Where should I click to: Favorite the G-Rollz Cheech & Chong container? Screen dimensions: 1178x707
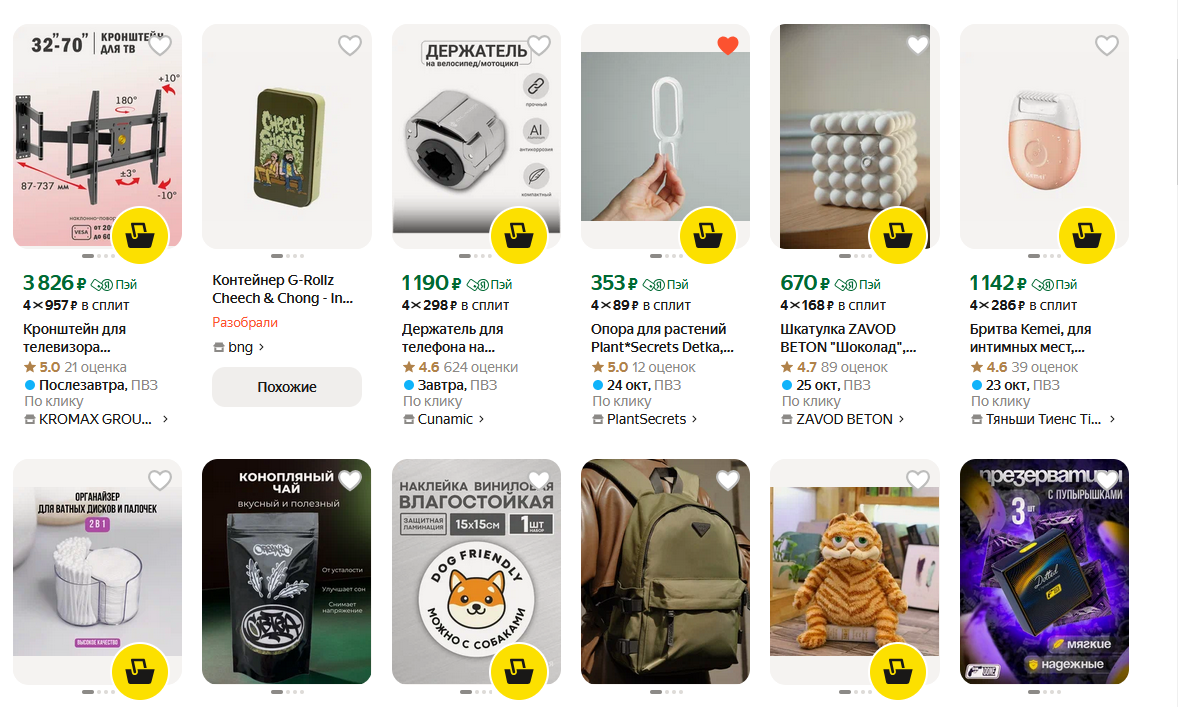point(349,45)
